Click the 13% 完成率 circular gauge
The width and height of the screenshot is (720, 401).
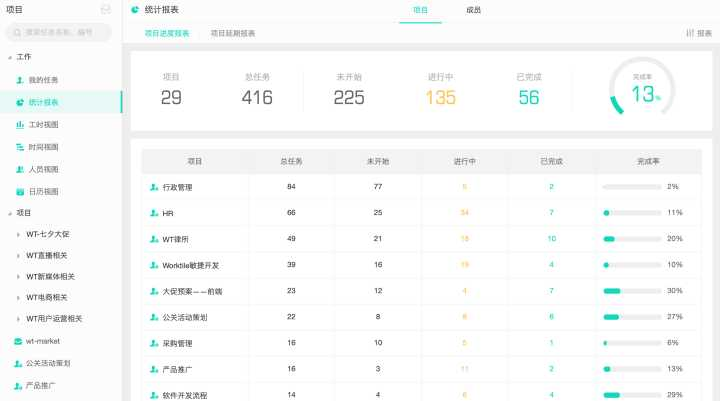pyautogui.click(x=642, y=88)
